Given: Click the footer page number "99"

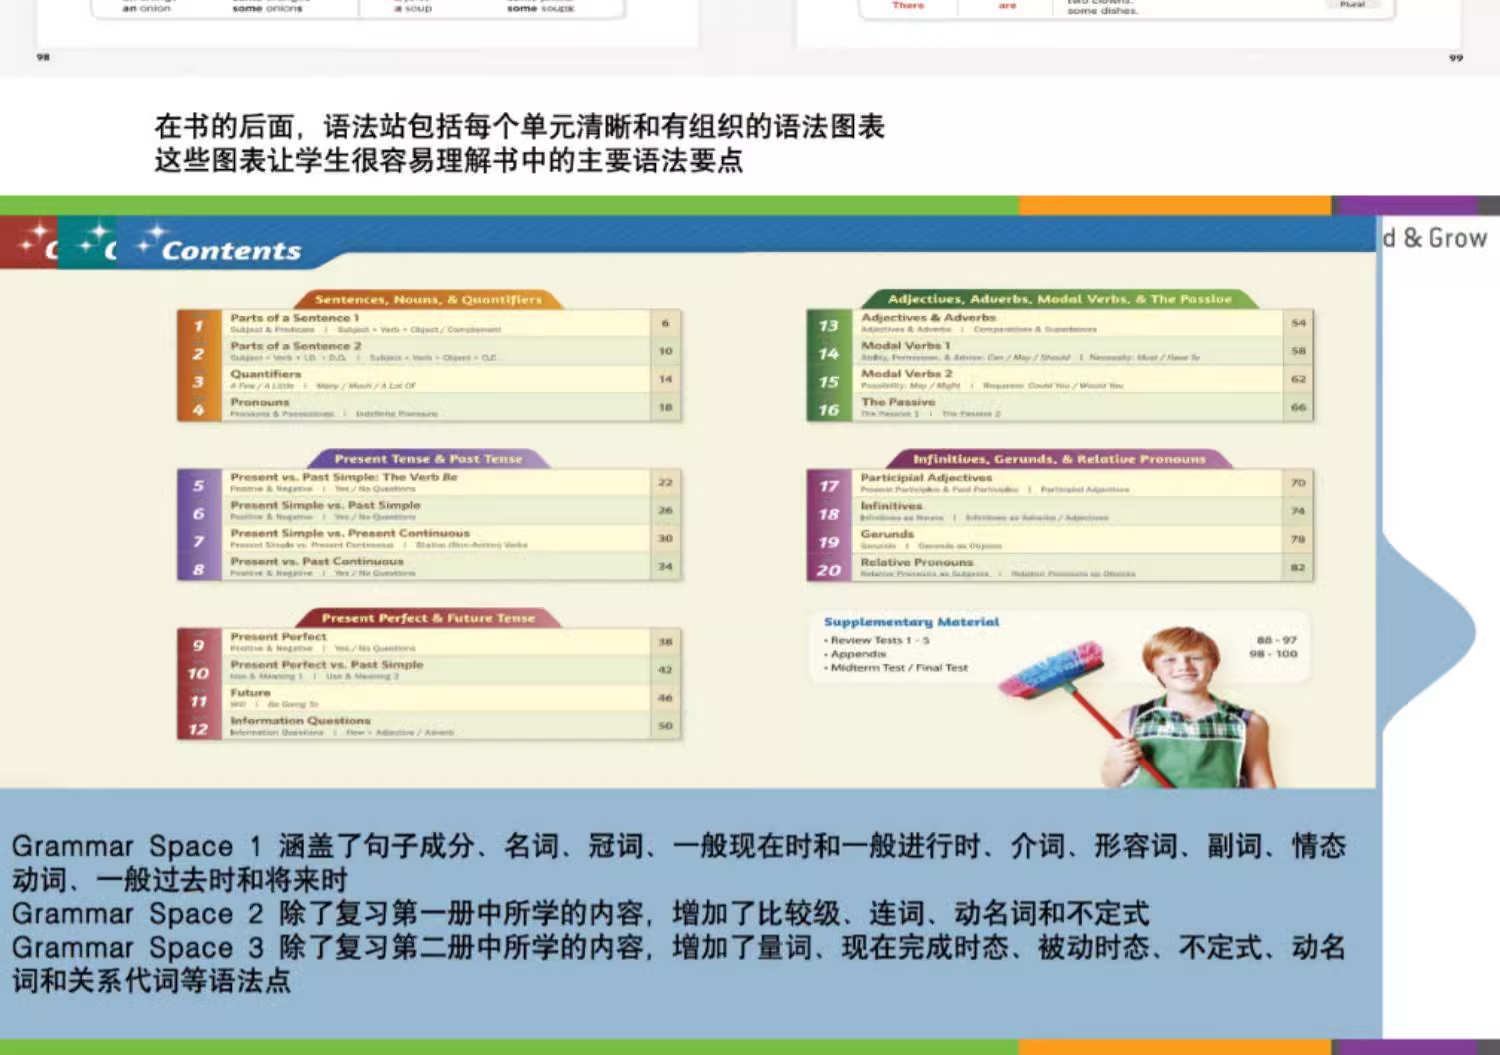Looking at the screenshot, I should [x=1456, y=58].
